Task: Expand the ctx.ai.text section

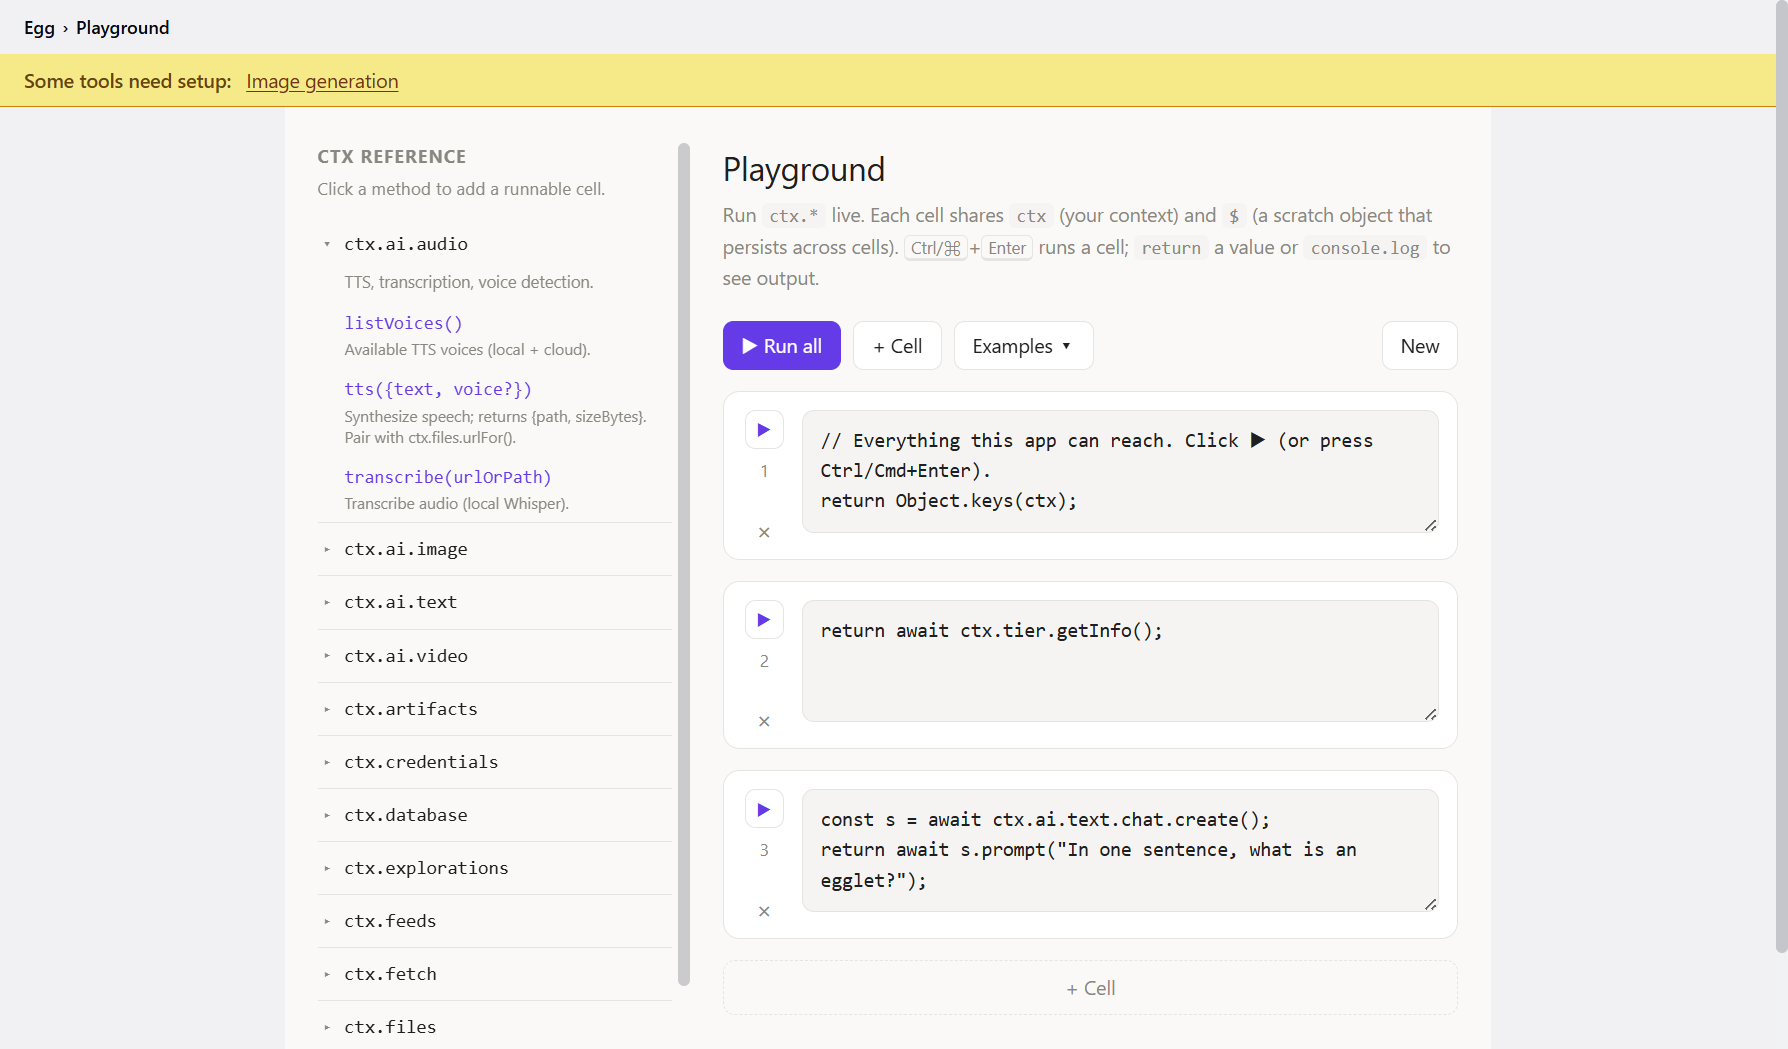Action: 494,602
